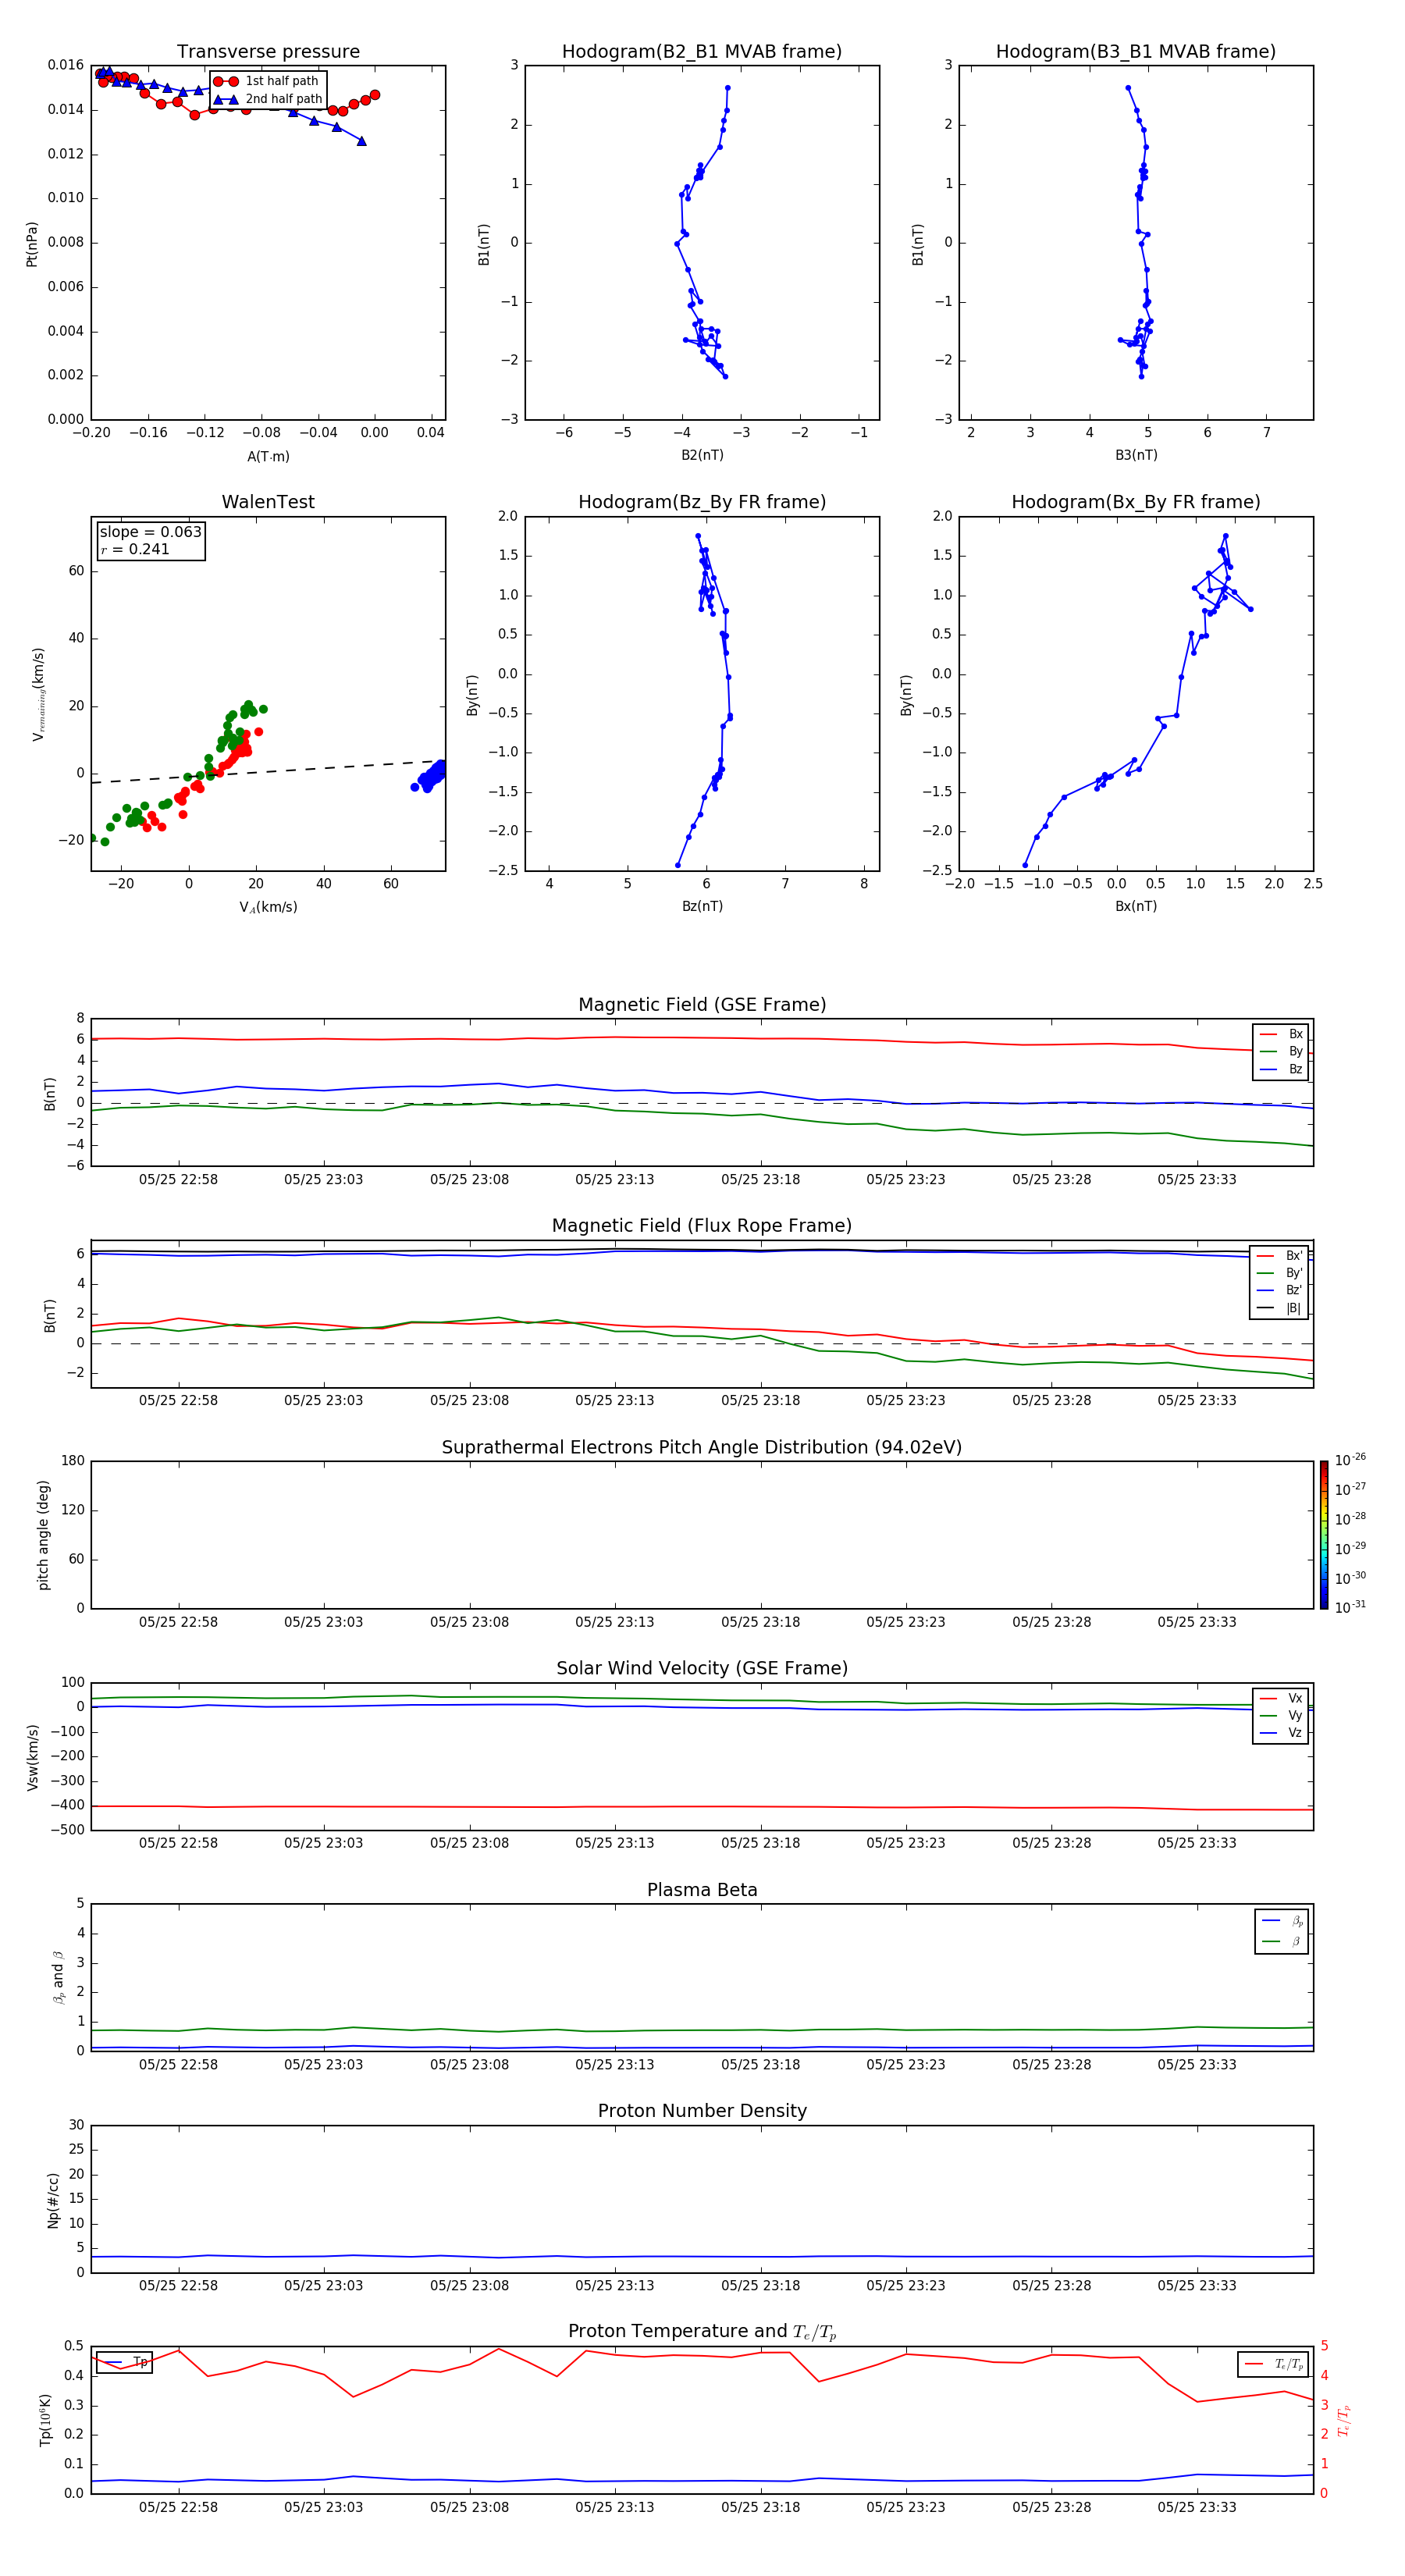
Task: Click the 'Hodogram(B2_B1 MVAB frame)' title
Action: (702, 51)
